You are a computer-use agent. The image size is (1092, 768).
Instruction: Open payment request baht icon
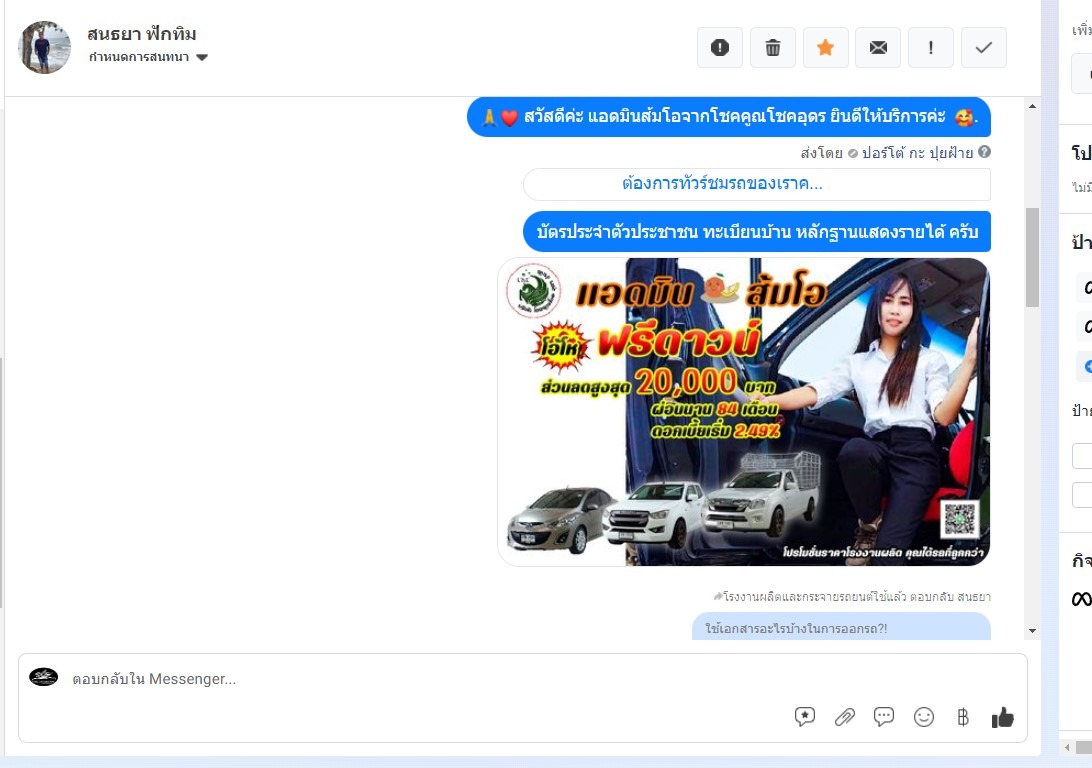coord(963,716)
